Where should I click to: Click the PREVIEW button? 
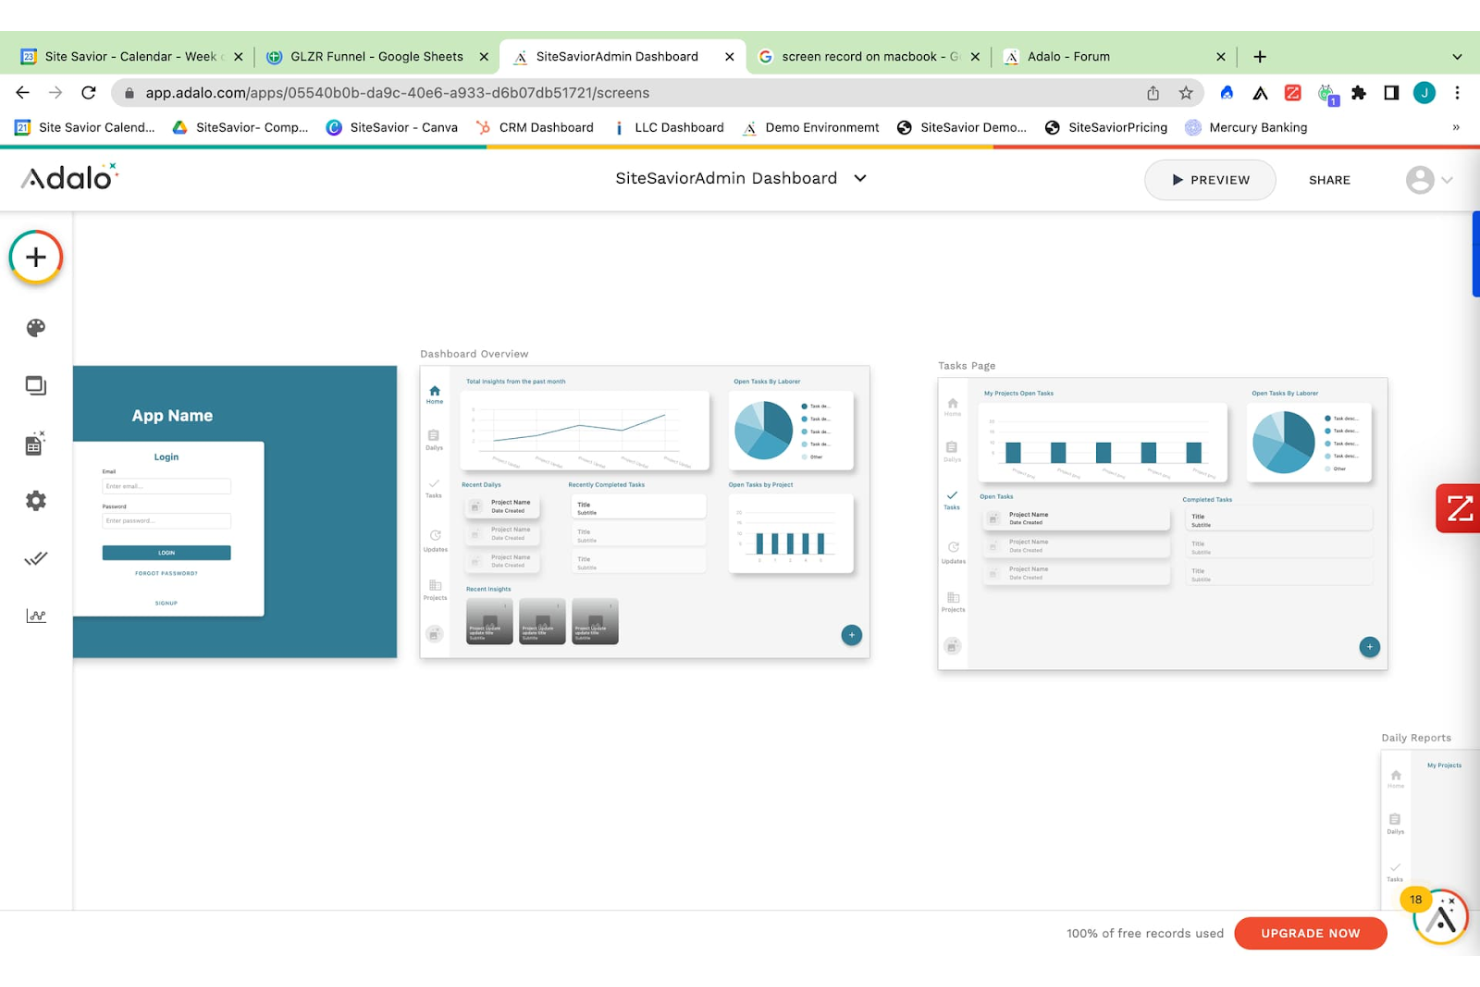click(1210, 180)
